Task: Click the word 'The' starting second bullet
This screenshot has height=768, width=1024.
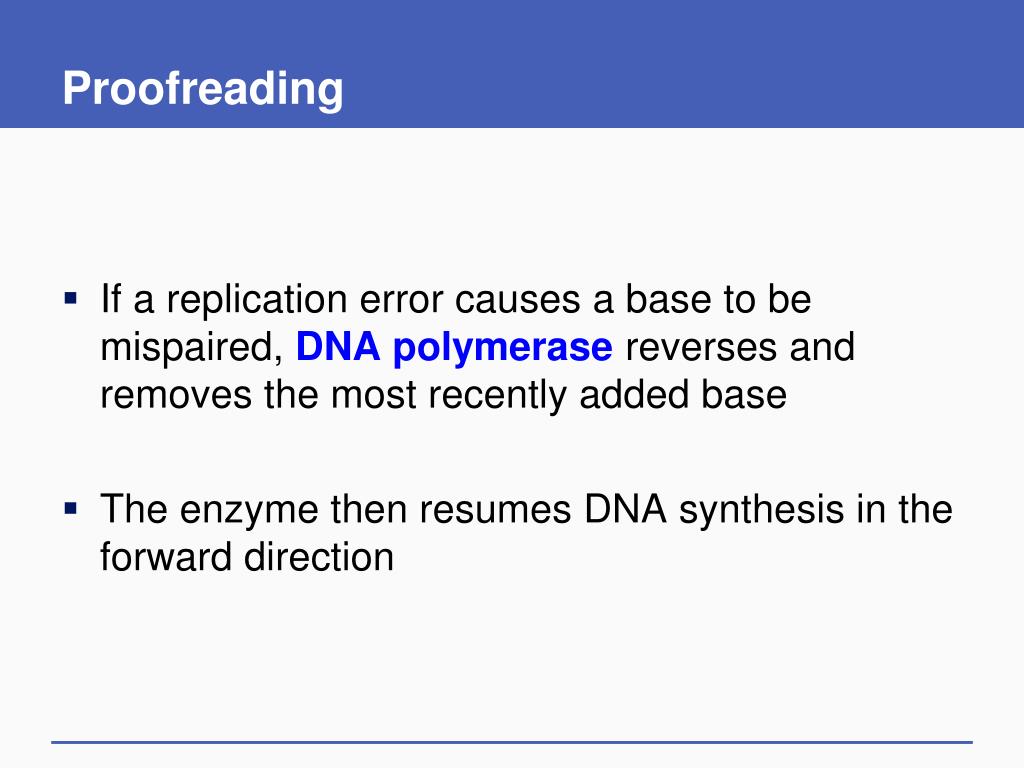Action: pos(134,509)
